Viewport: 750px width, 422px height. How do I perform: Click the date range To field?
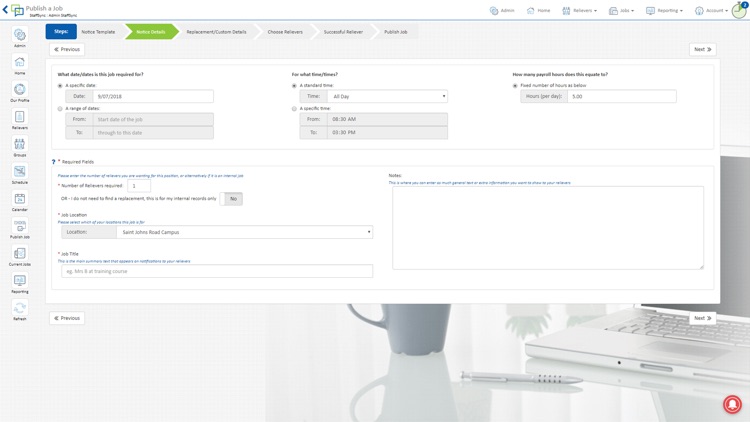[x=153, y=133]
